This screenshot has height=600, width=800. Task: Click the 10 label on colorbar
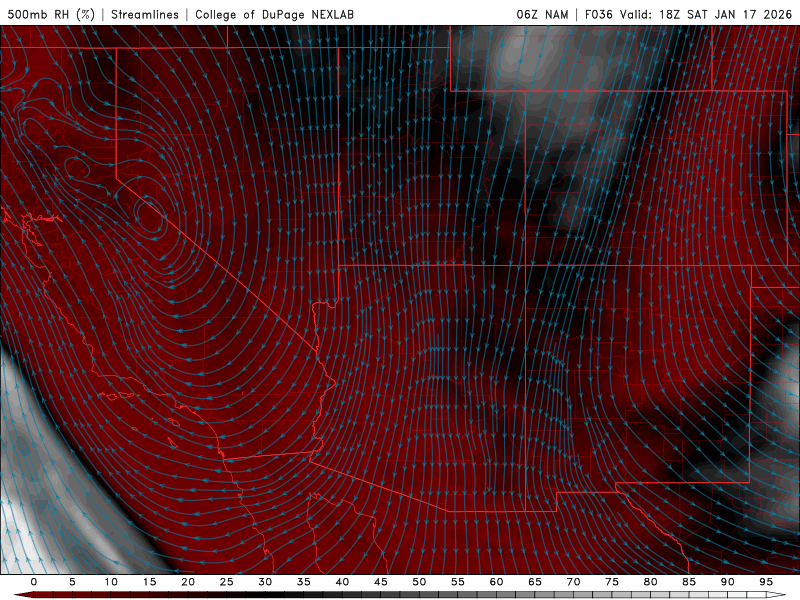pyautogui.click(x=111, y=582)
